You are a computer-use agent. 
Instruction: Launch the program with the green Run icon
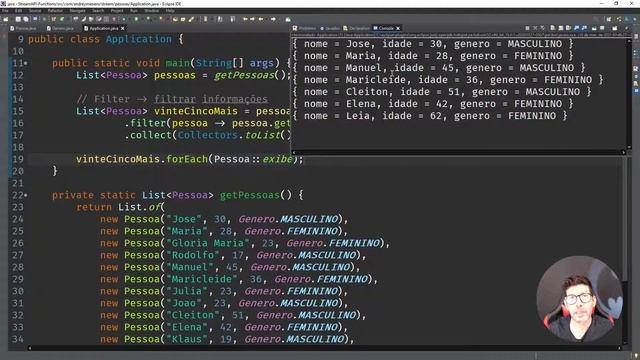136,19
